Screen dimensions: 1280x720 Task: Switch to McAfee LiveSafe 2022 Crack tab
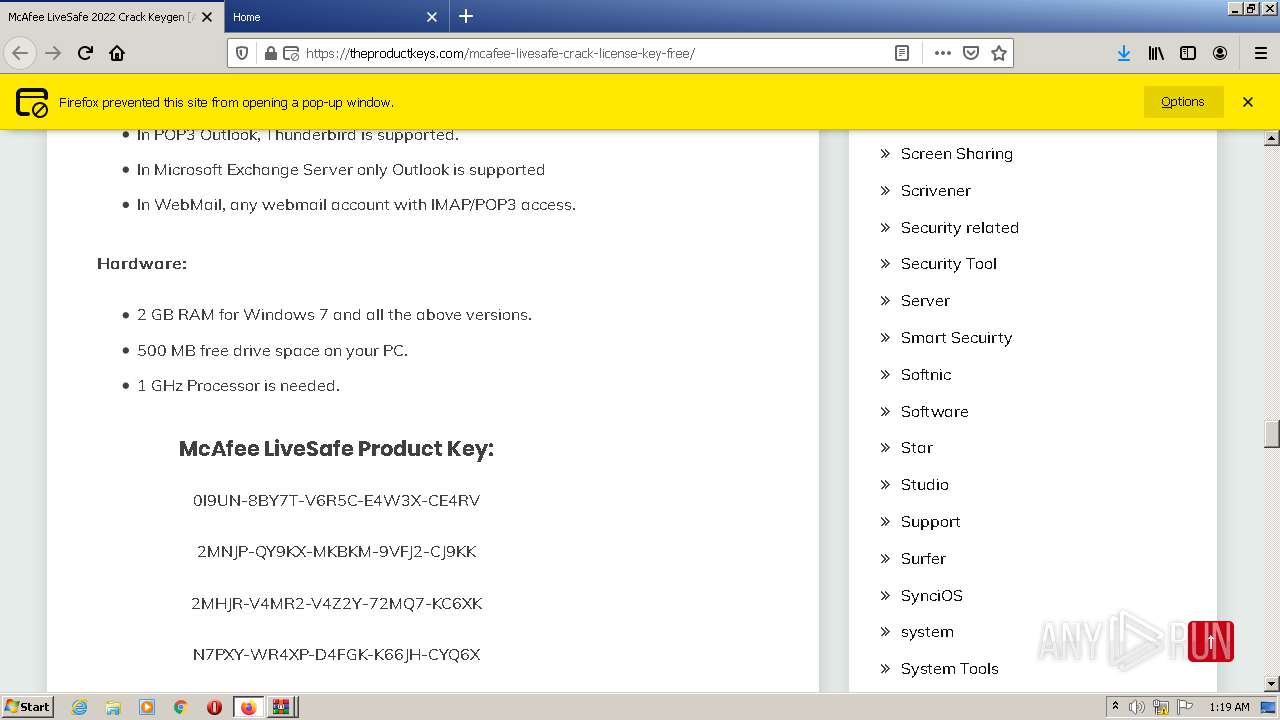click(111, 17)
